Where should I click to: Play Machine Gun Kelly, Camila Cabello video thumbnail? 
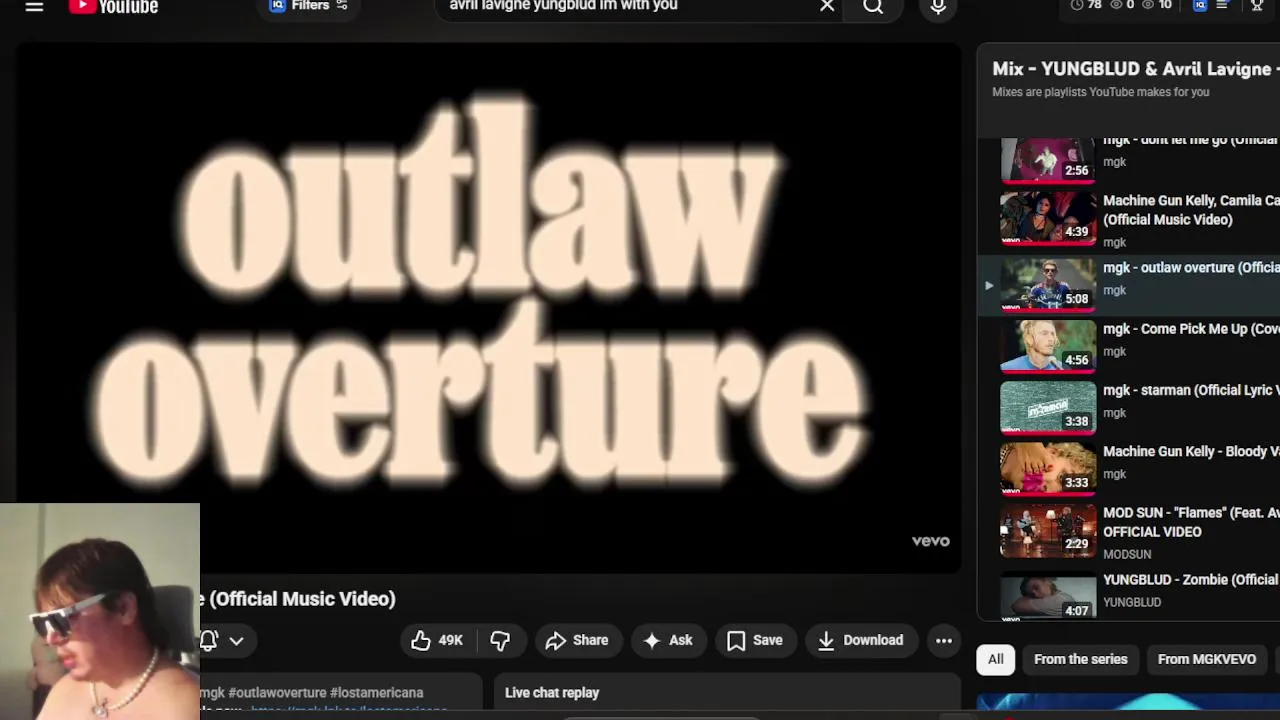tap(1048, 218)
